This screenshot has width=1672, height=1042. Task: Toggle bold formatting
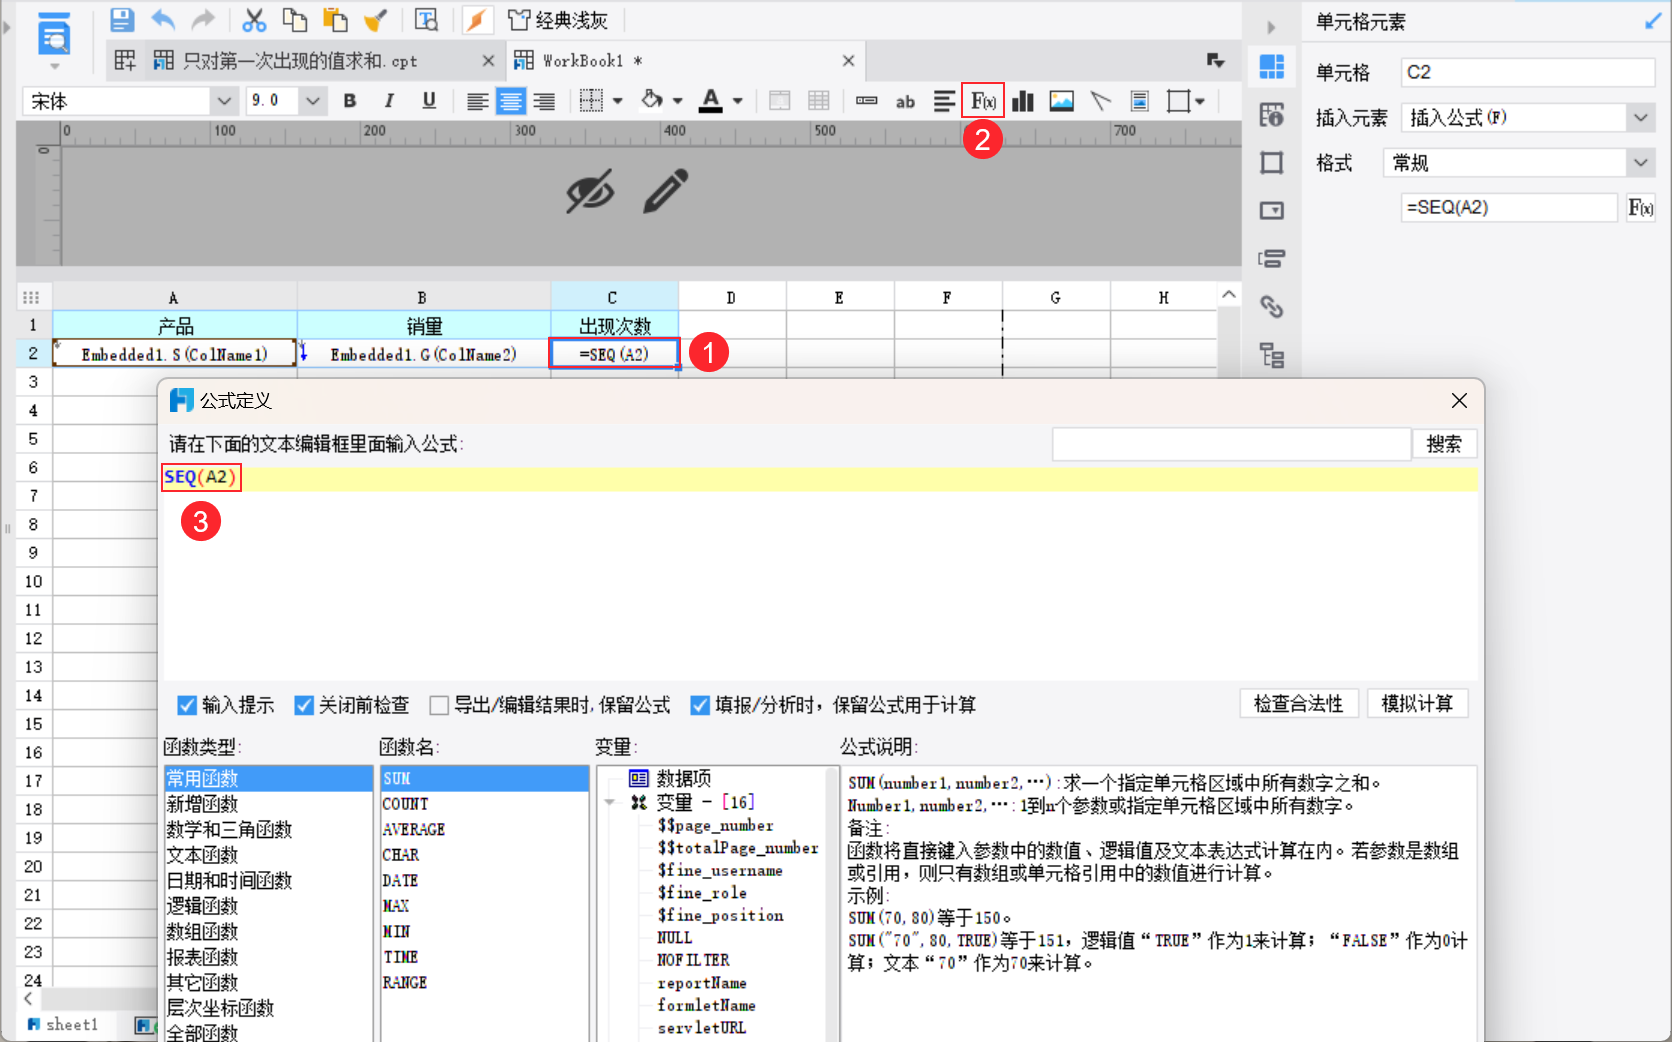(350, 101)
